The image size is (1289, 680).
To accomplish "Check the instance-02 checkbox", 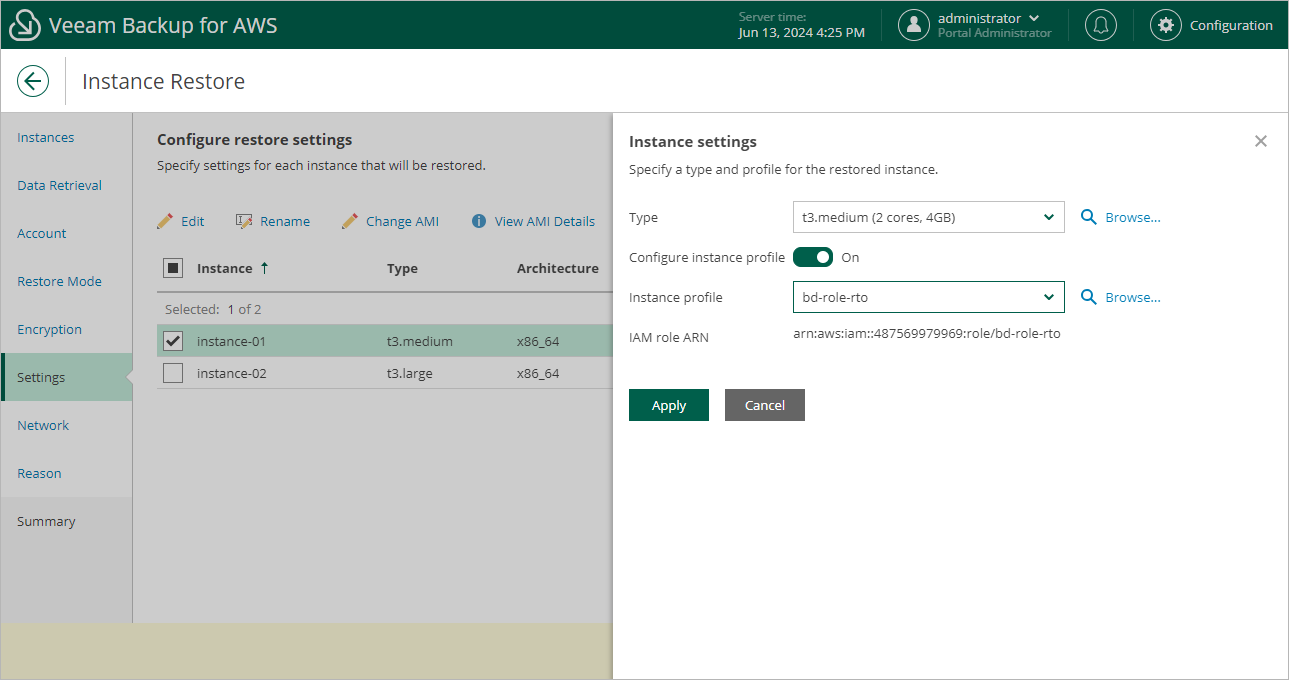I will tap(173, 373).
